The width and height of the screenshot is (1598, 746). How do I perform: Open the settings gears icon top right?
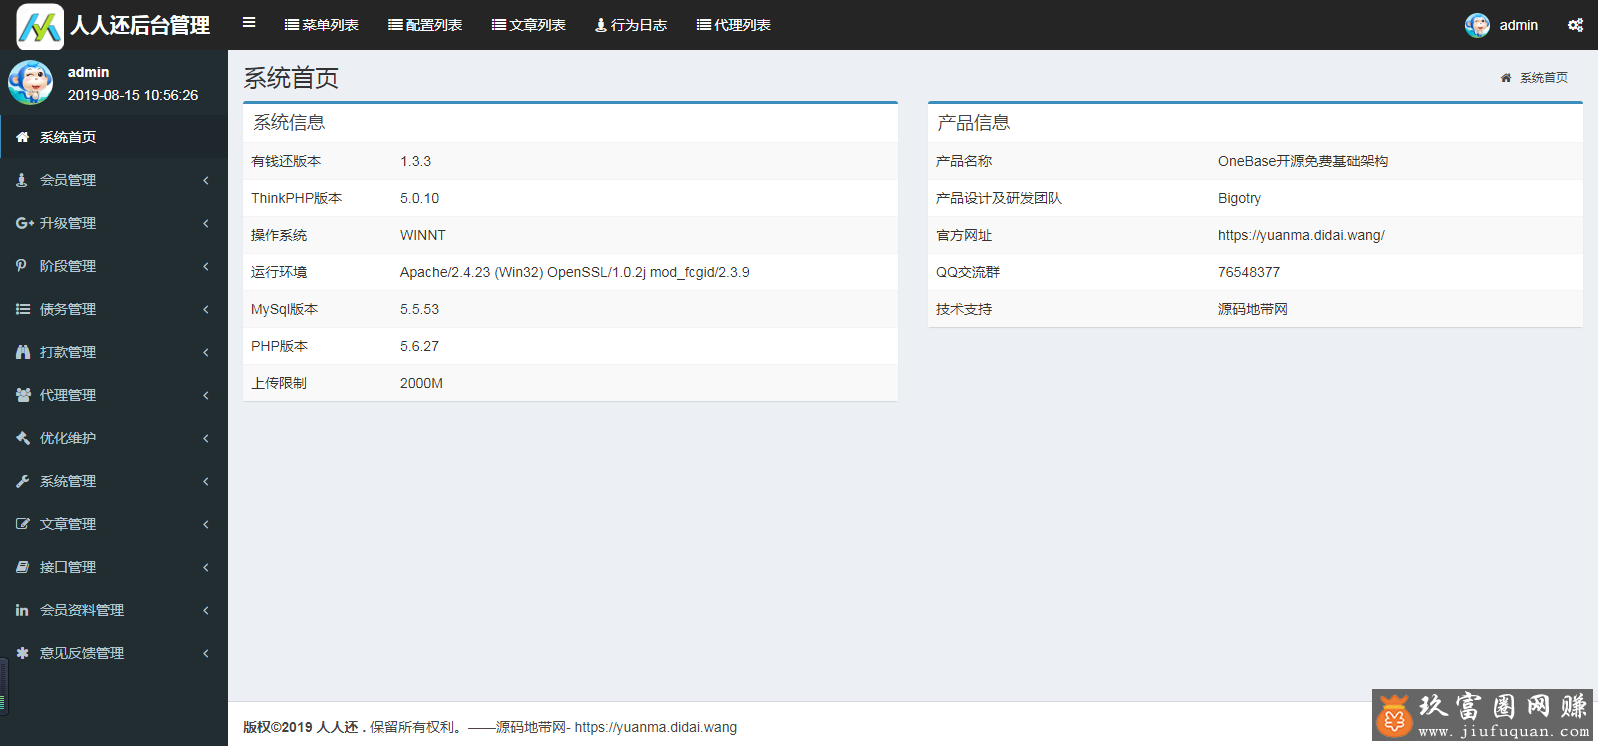pyautogui.click(x=1575, y=25)
